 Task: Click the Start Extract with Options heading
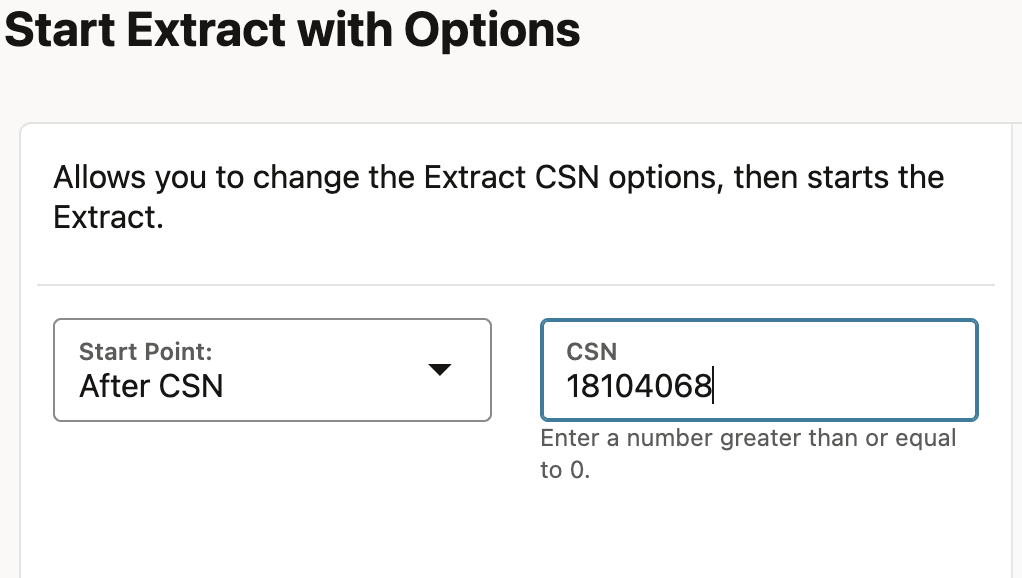click(x=290, y=30)
